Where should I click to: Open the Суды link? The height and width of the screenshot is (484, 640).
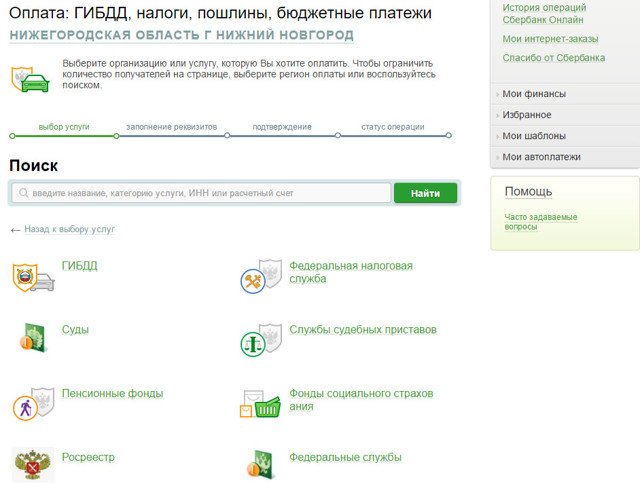(75, 330)
